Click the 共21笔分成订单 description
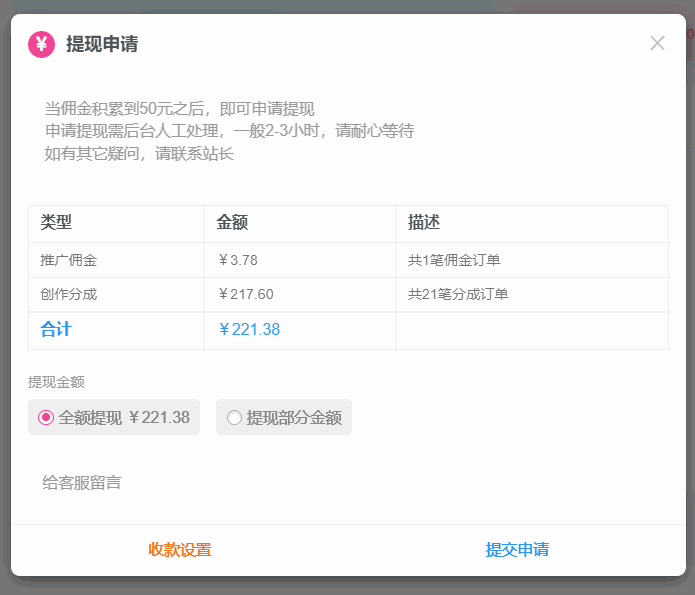The height and width of the screenshot is (595, 695). coord(458,294)
